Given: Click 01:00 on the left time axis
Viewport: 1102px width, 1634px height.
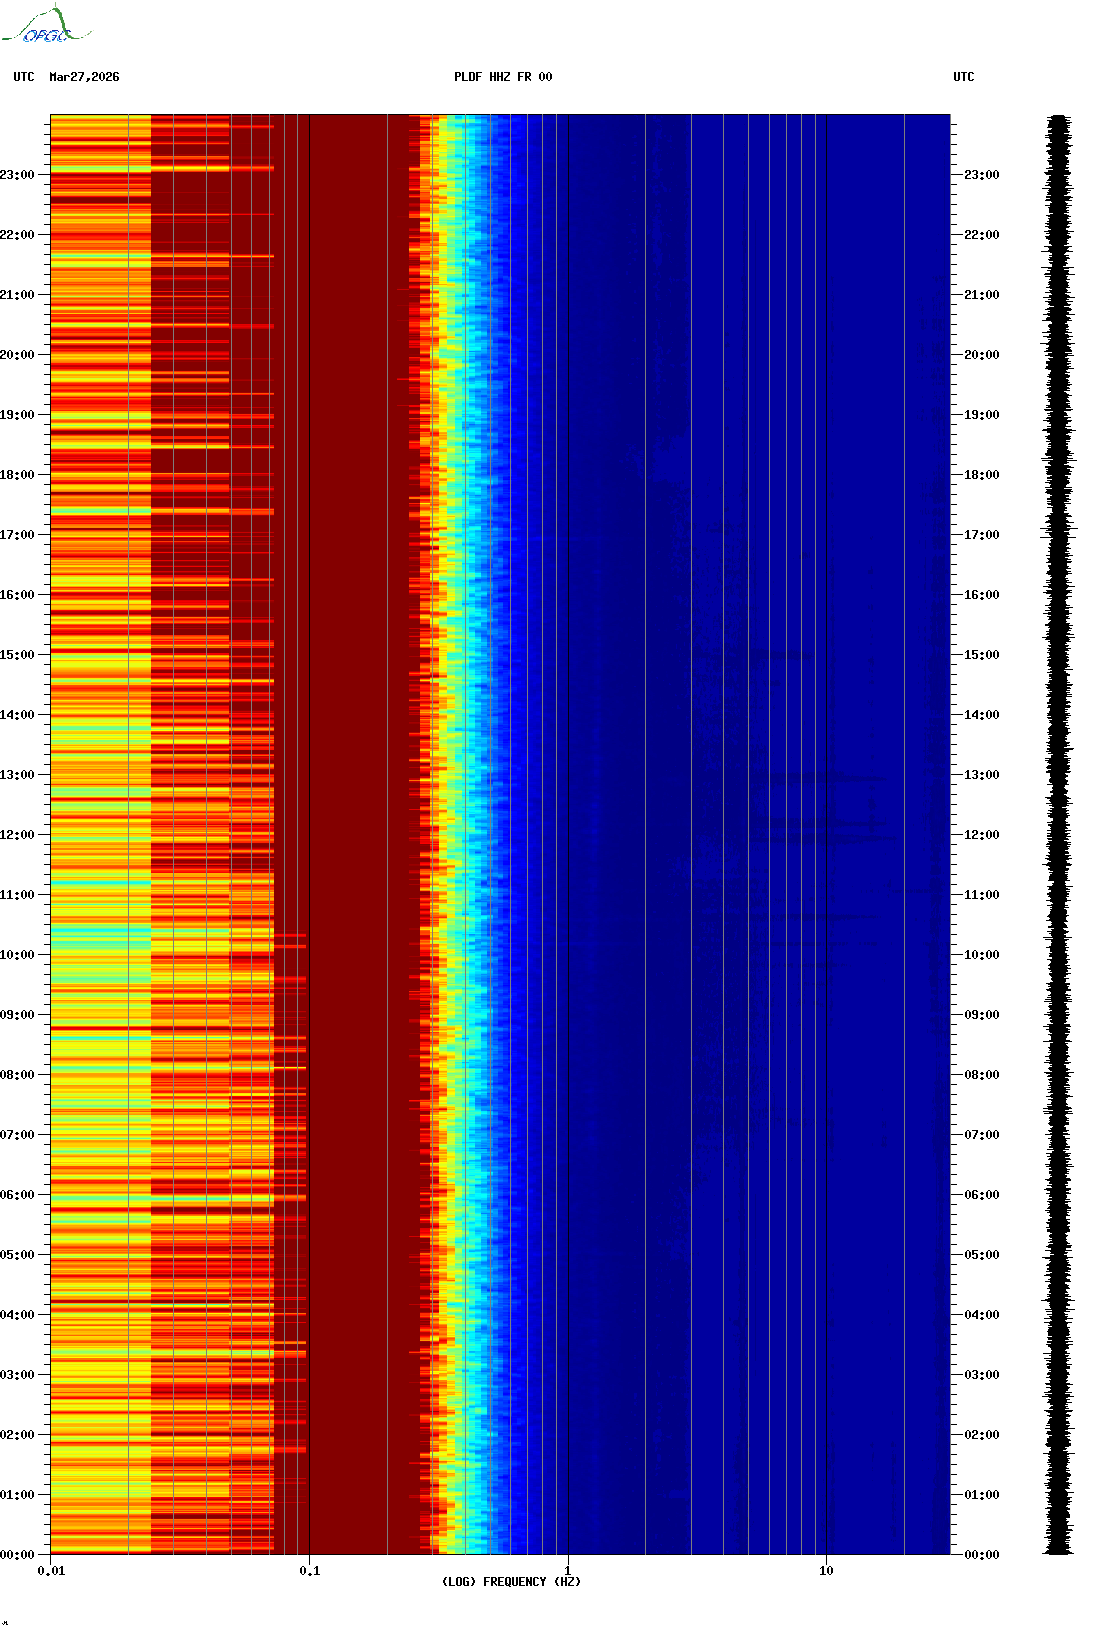Looking at the screenshot, I should click(17, 1495).
